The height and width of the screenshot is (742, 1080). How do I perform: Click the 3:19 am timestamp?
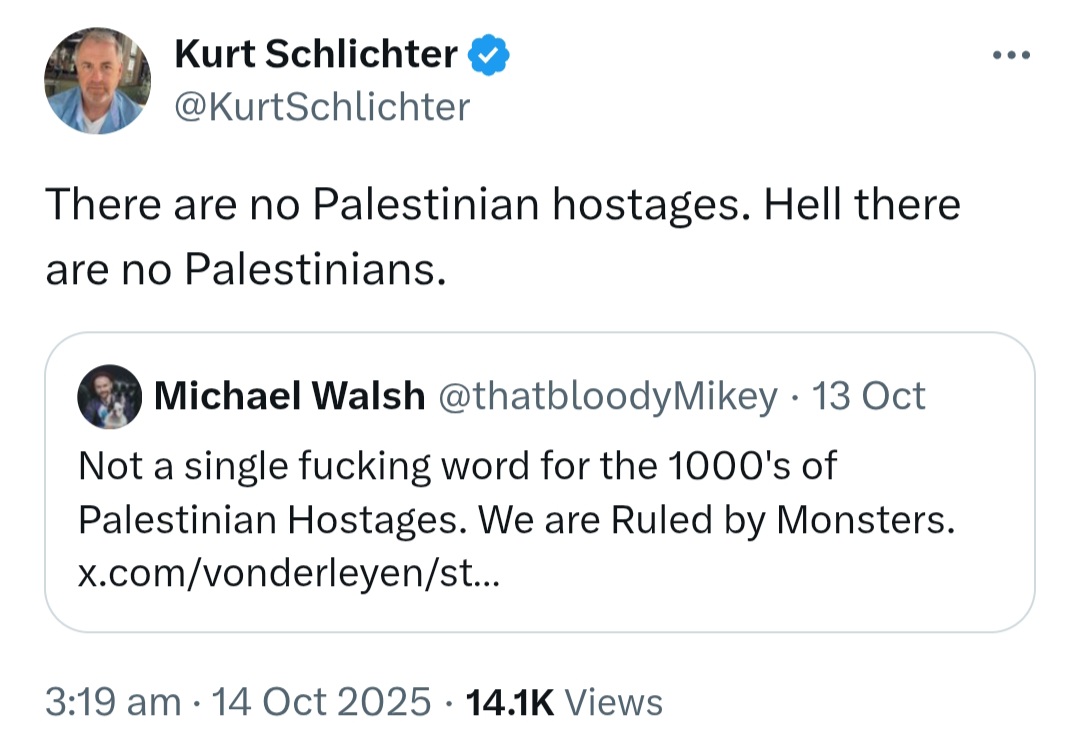click(x=113, y=701)
